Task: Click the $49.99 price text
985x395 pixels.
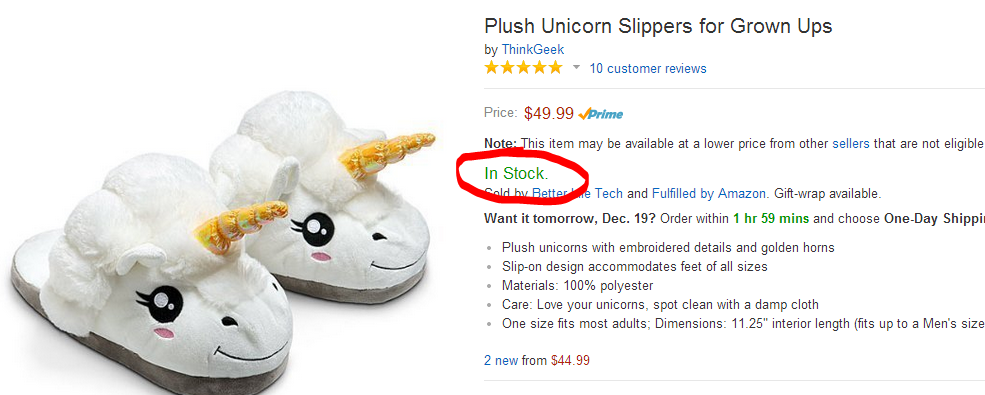Action: [x=549, y=113]
